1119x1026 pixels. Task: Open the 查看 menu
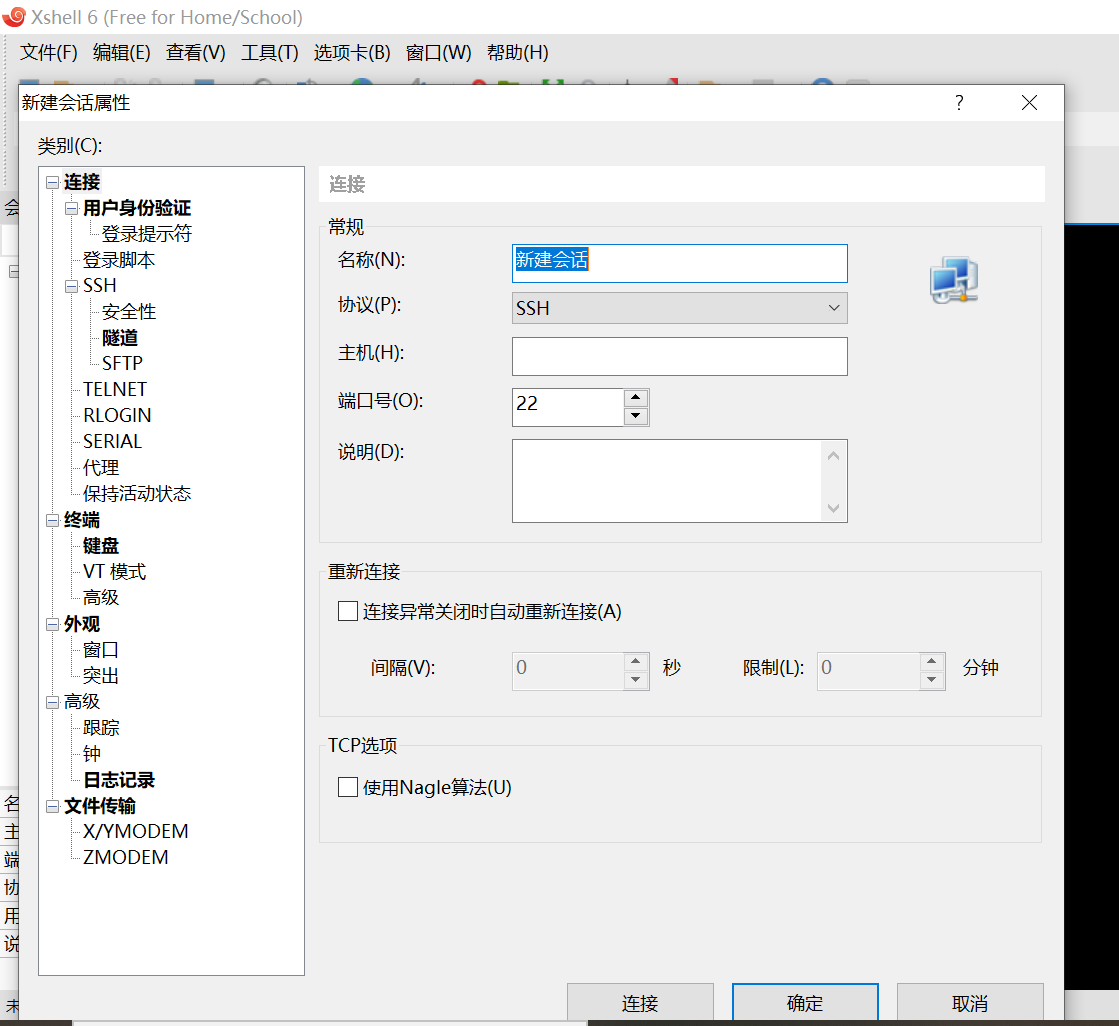[194, 52]
